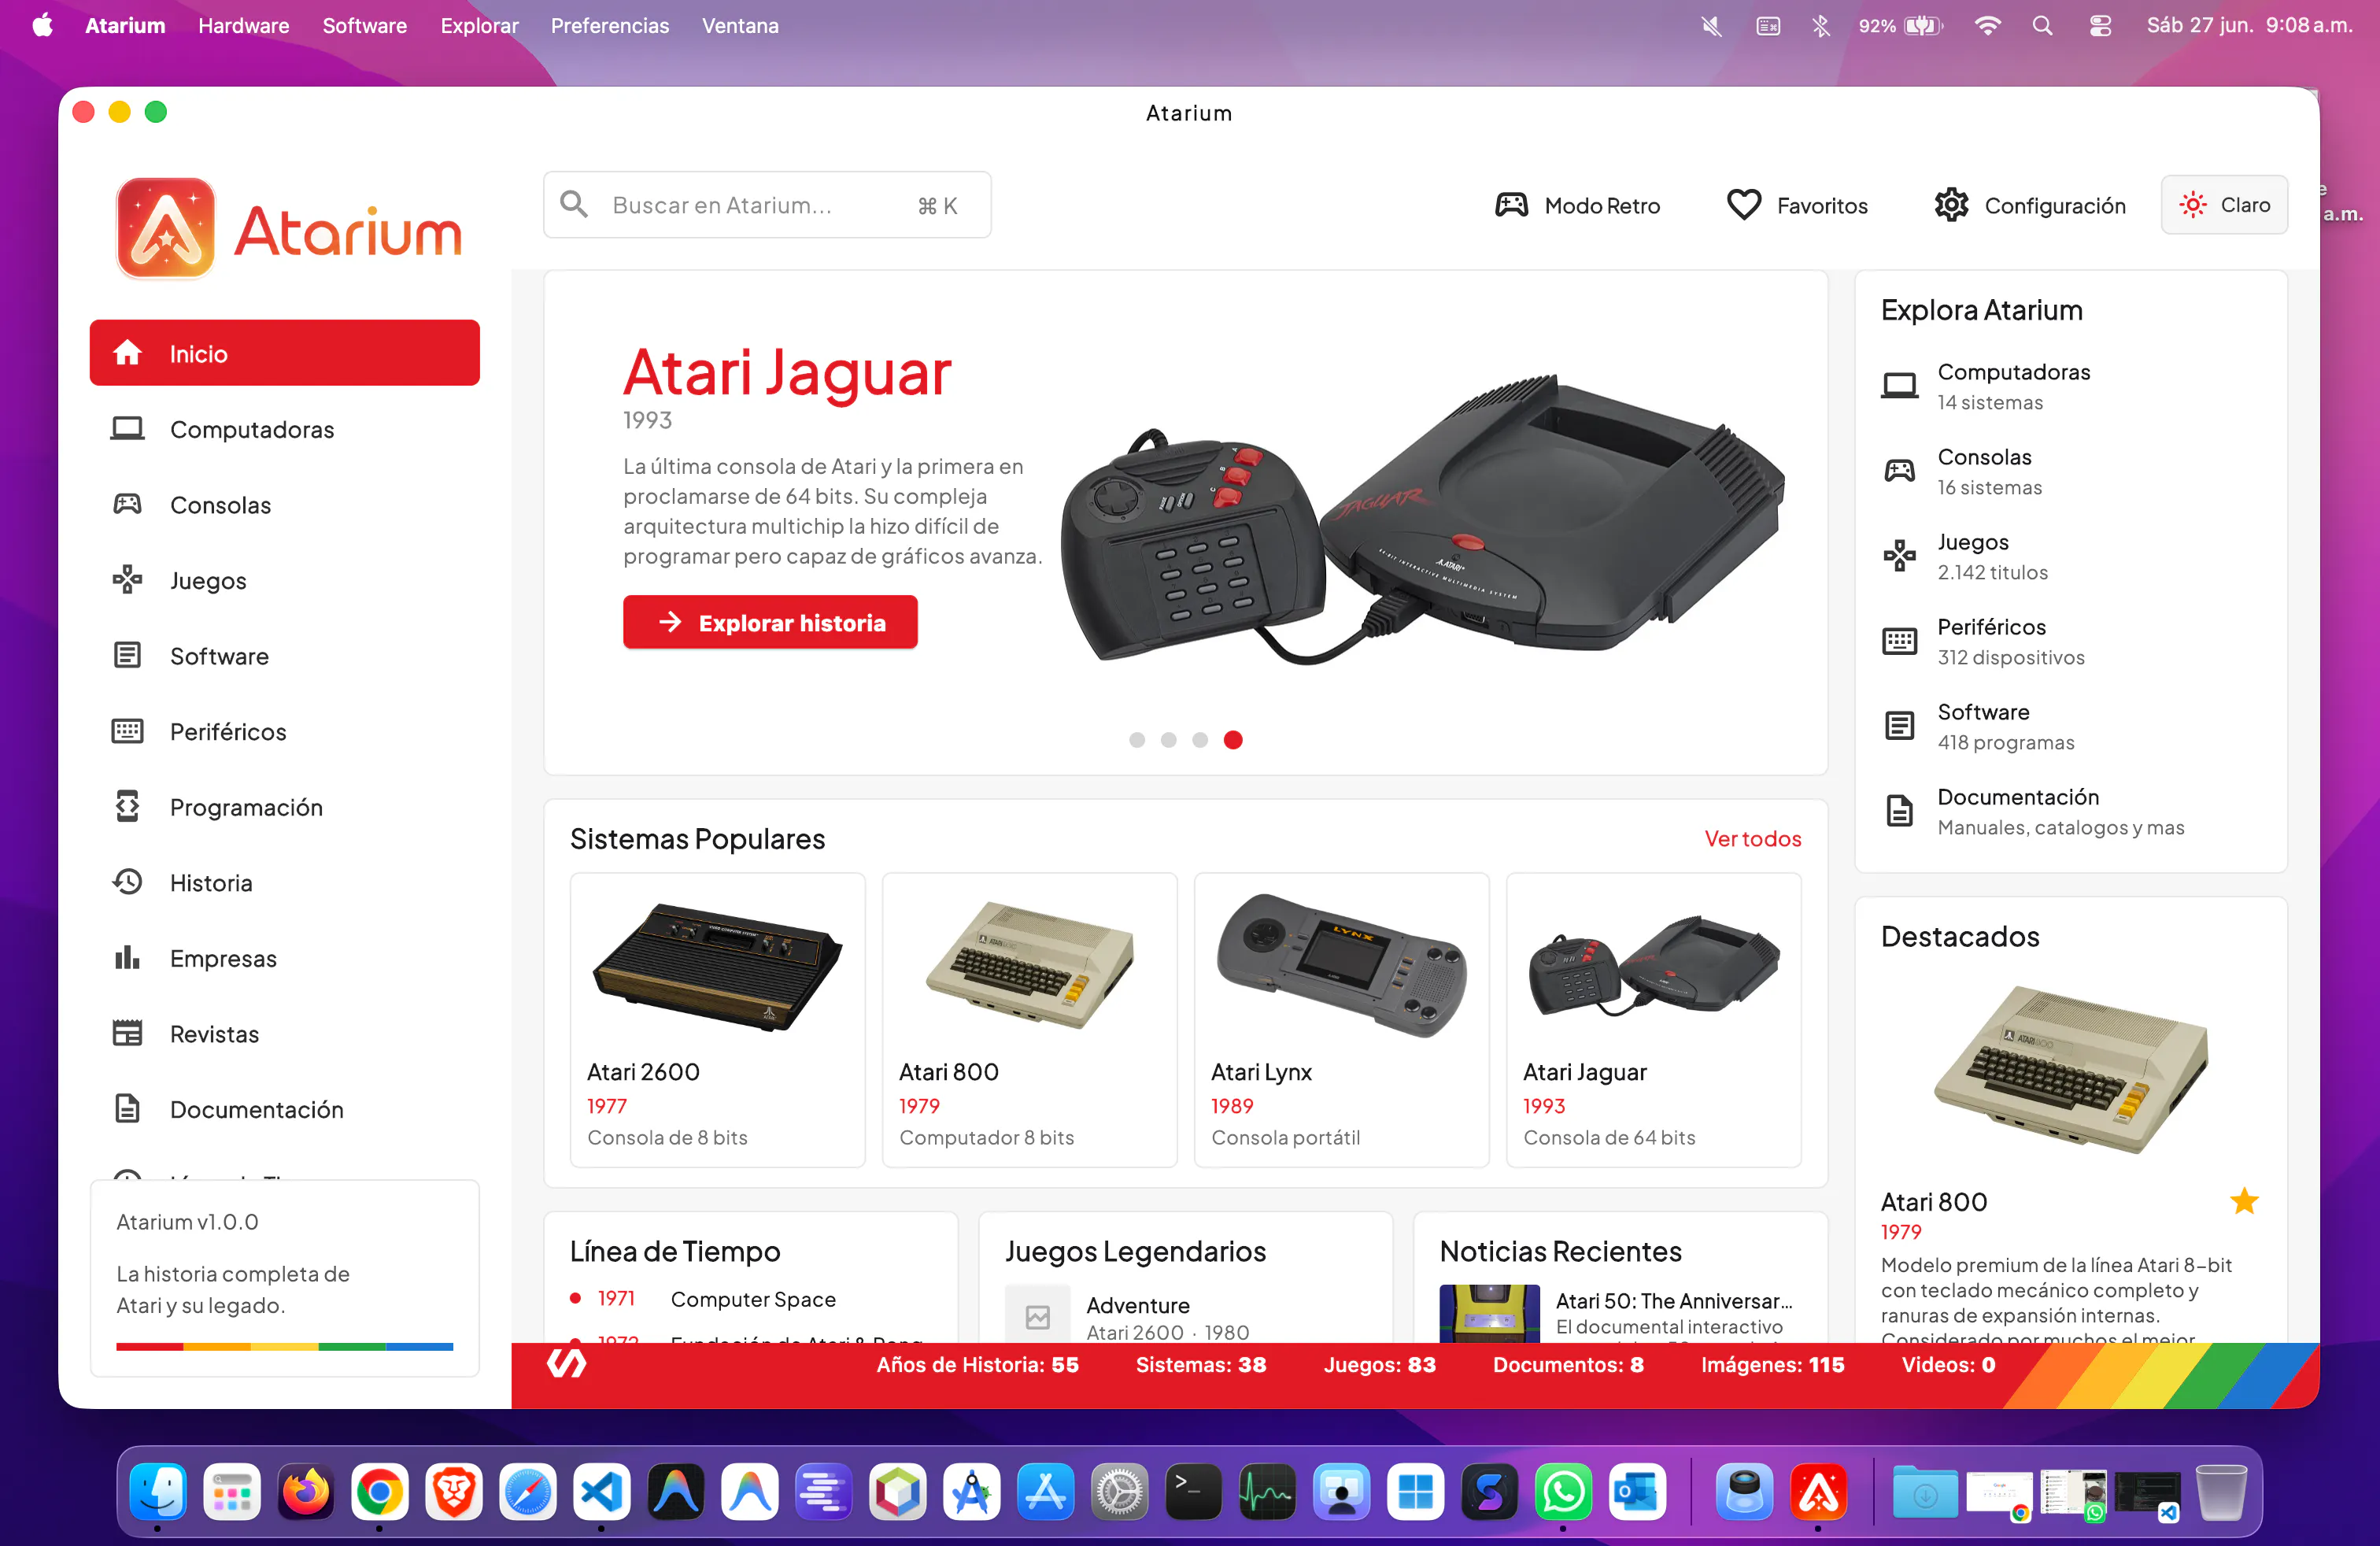Click the Imágenes: 115 status entry
This screenshot has height=1546, width=2380.
1772,1364
